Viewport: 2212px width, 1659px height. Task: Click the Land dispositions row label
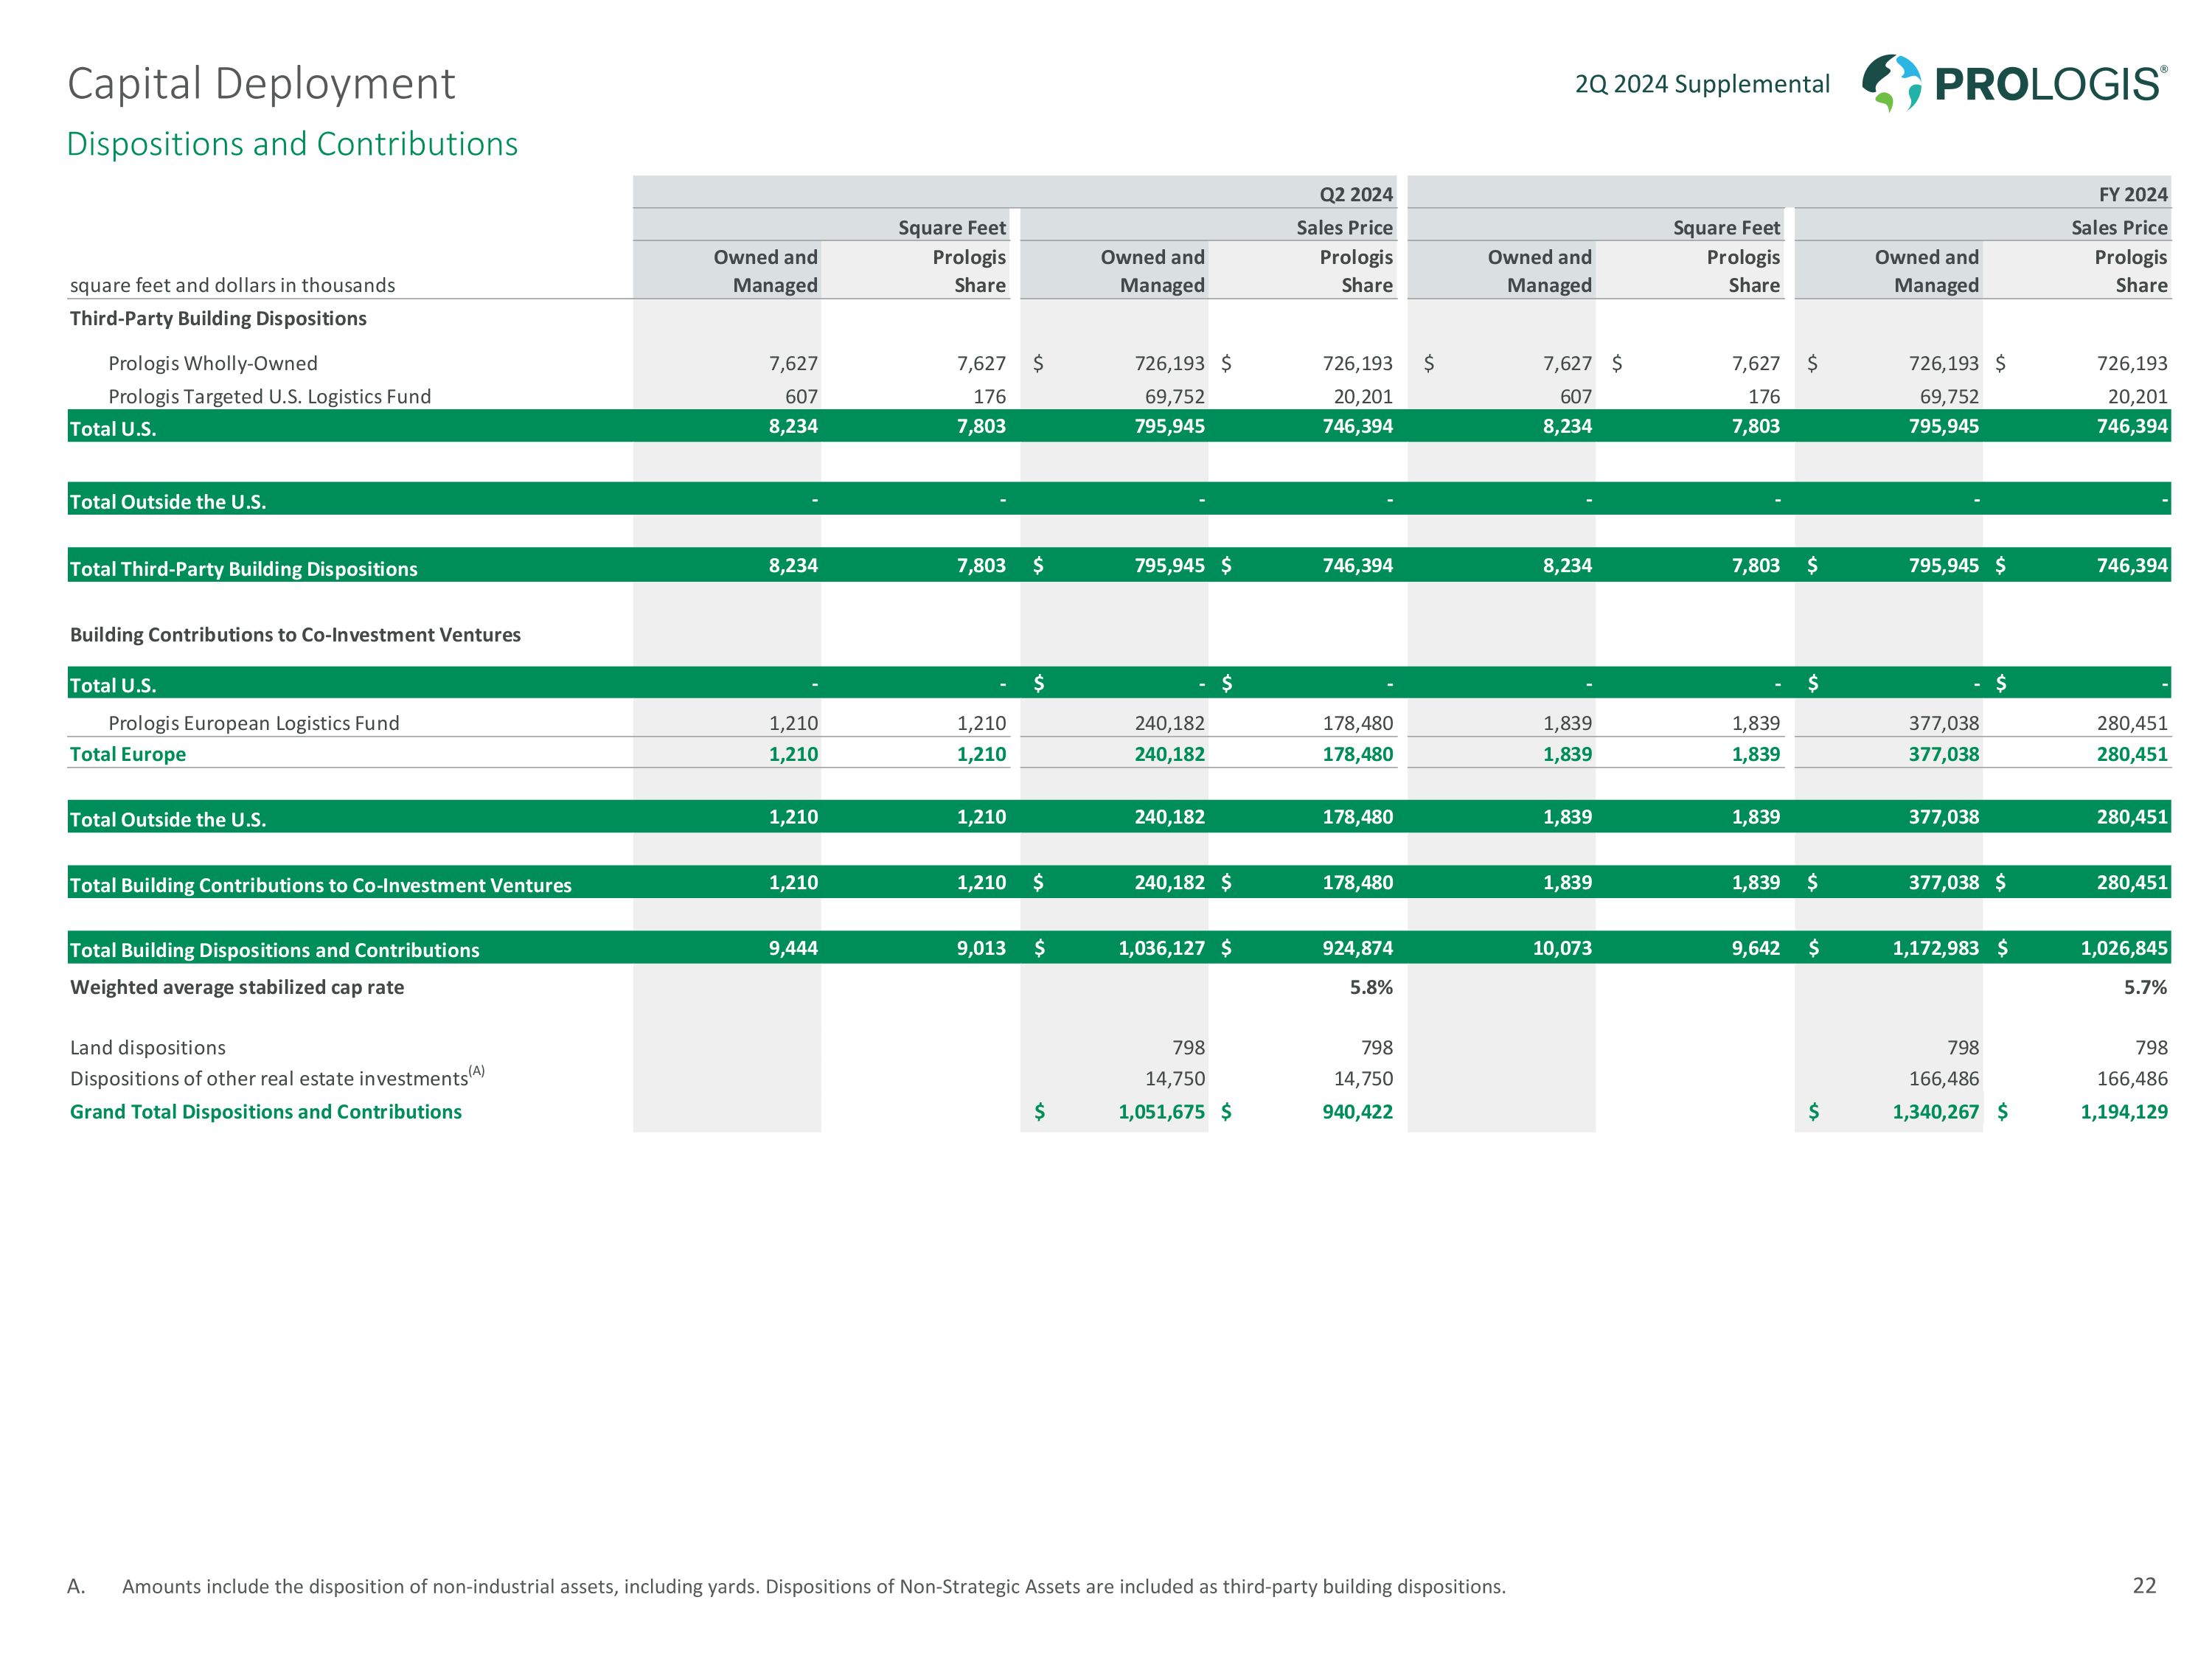(x=148, y=1048)
